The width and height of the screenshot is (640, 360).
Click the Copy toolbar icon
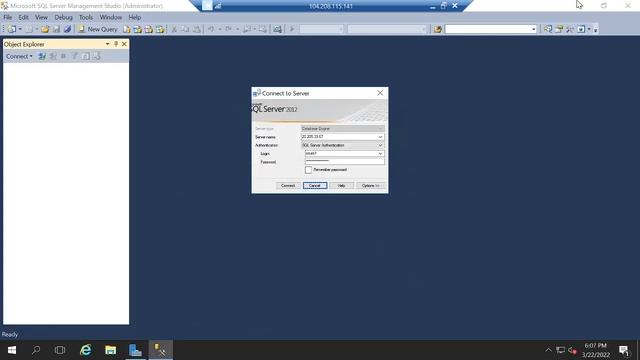185,29
